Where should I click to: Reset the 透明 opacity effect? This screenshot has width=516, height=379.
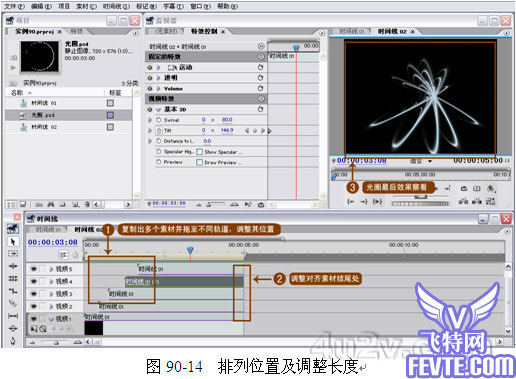[260, 78]
